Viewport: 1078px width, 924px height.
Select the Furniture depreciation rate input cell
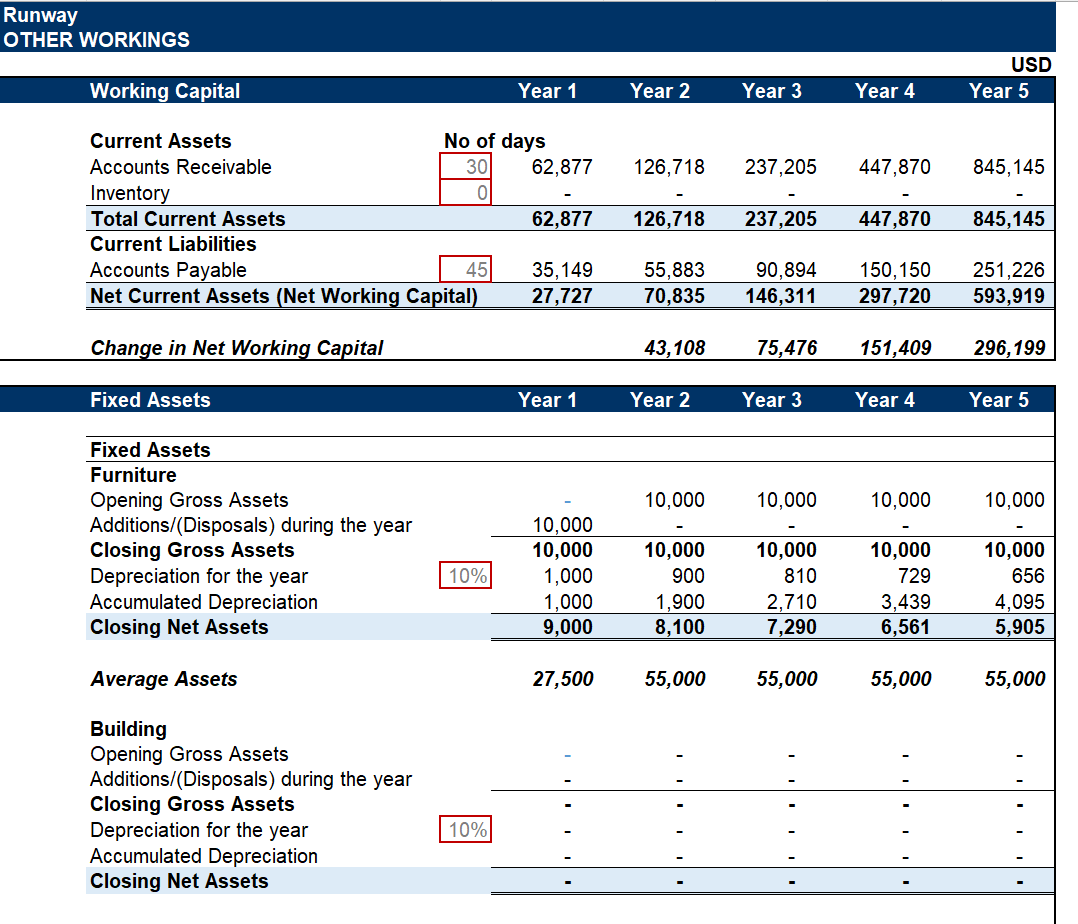(466, 576)
